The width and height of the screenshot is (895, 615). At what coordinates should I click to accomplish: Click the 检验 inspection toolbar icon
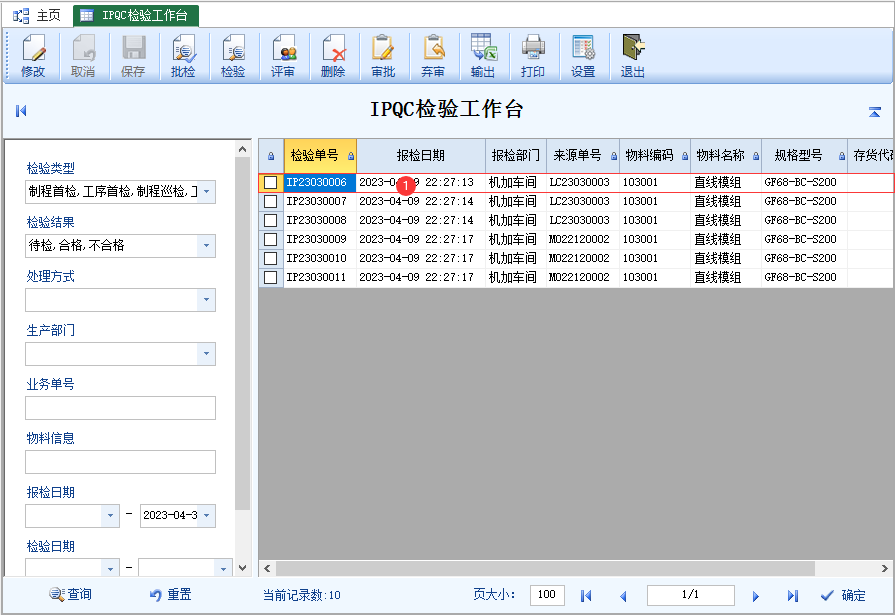[x=233, y=56]
